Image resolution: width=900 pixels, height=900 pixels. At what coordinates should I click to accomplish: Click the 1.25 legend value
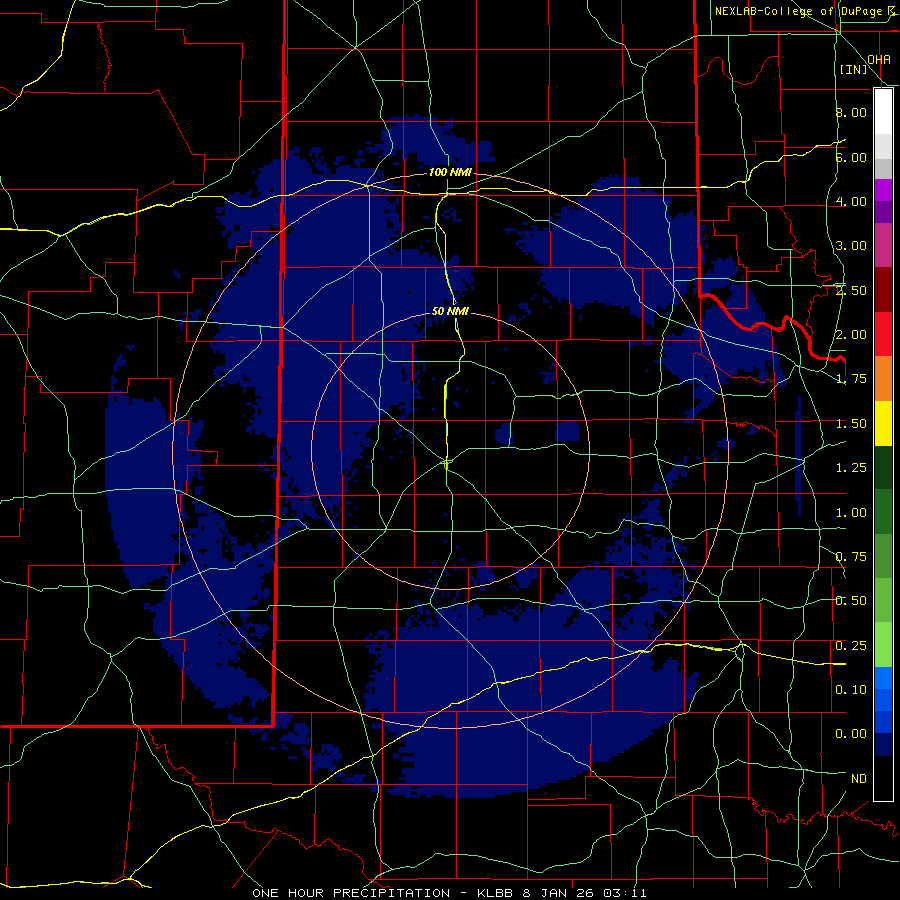pyautogui.click(x=851, y=468)
